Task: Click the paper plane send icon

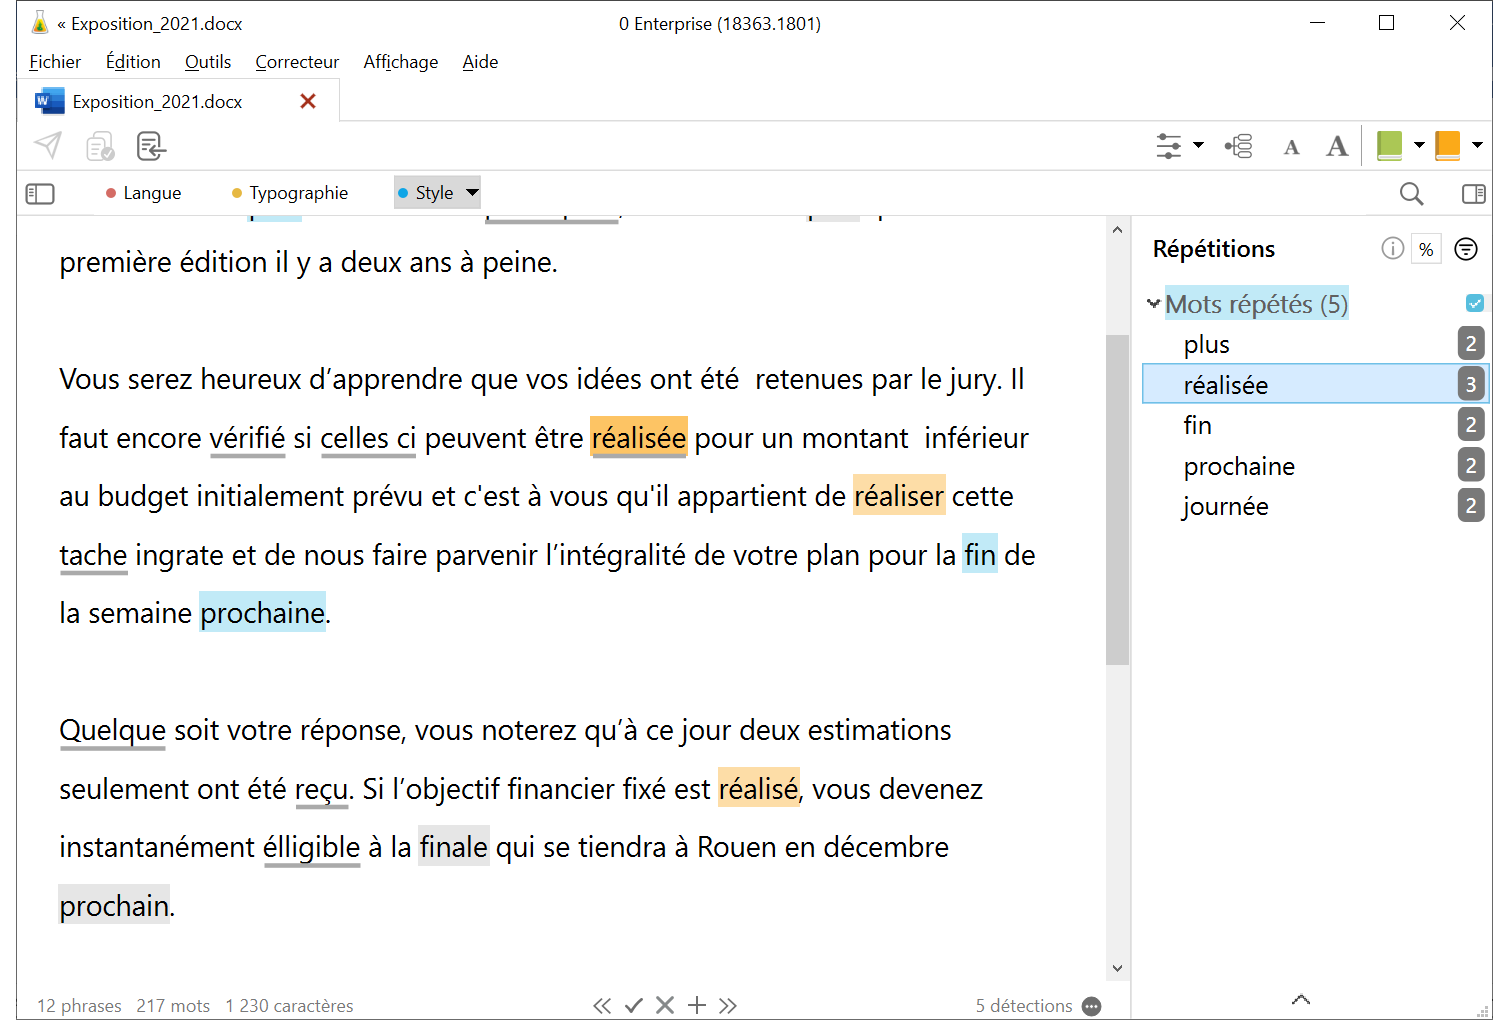Action: pos(48,146)
